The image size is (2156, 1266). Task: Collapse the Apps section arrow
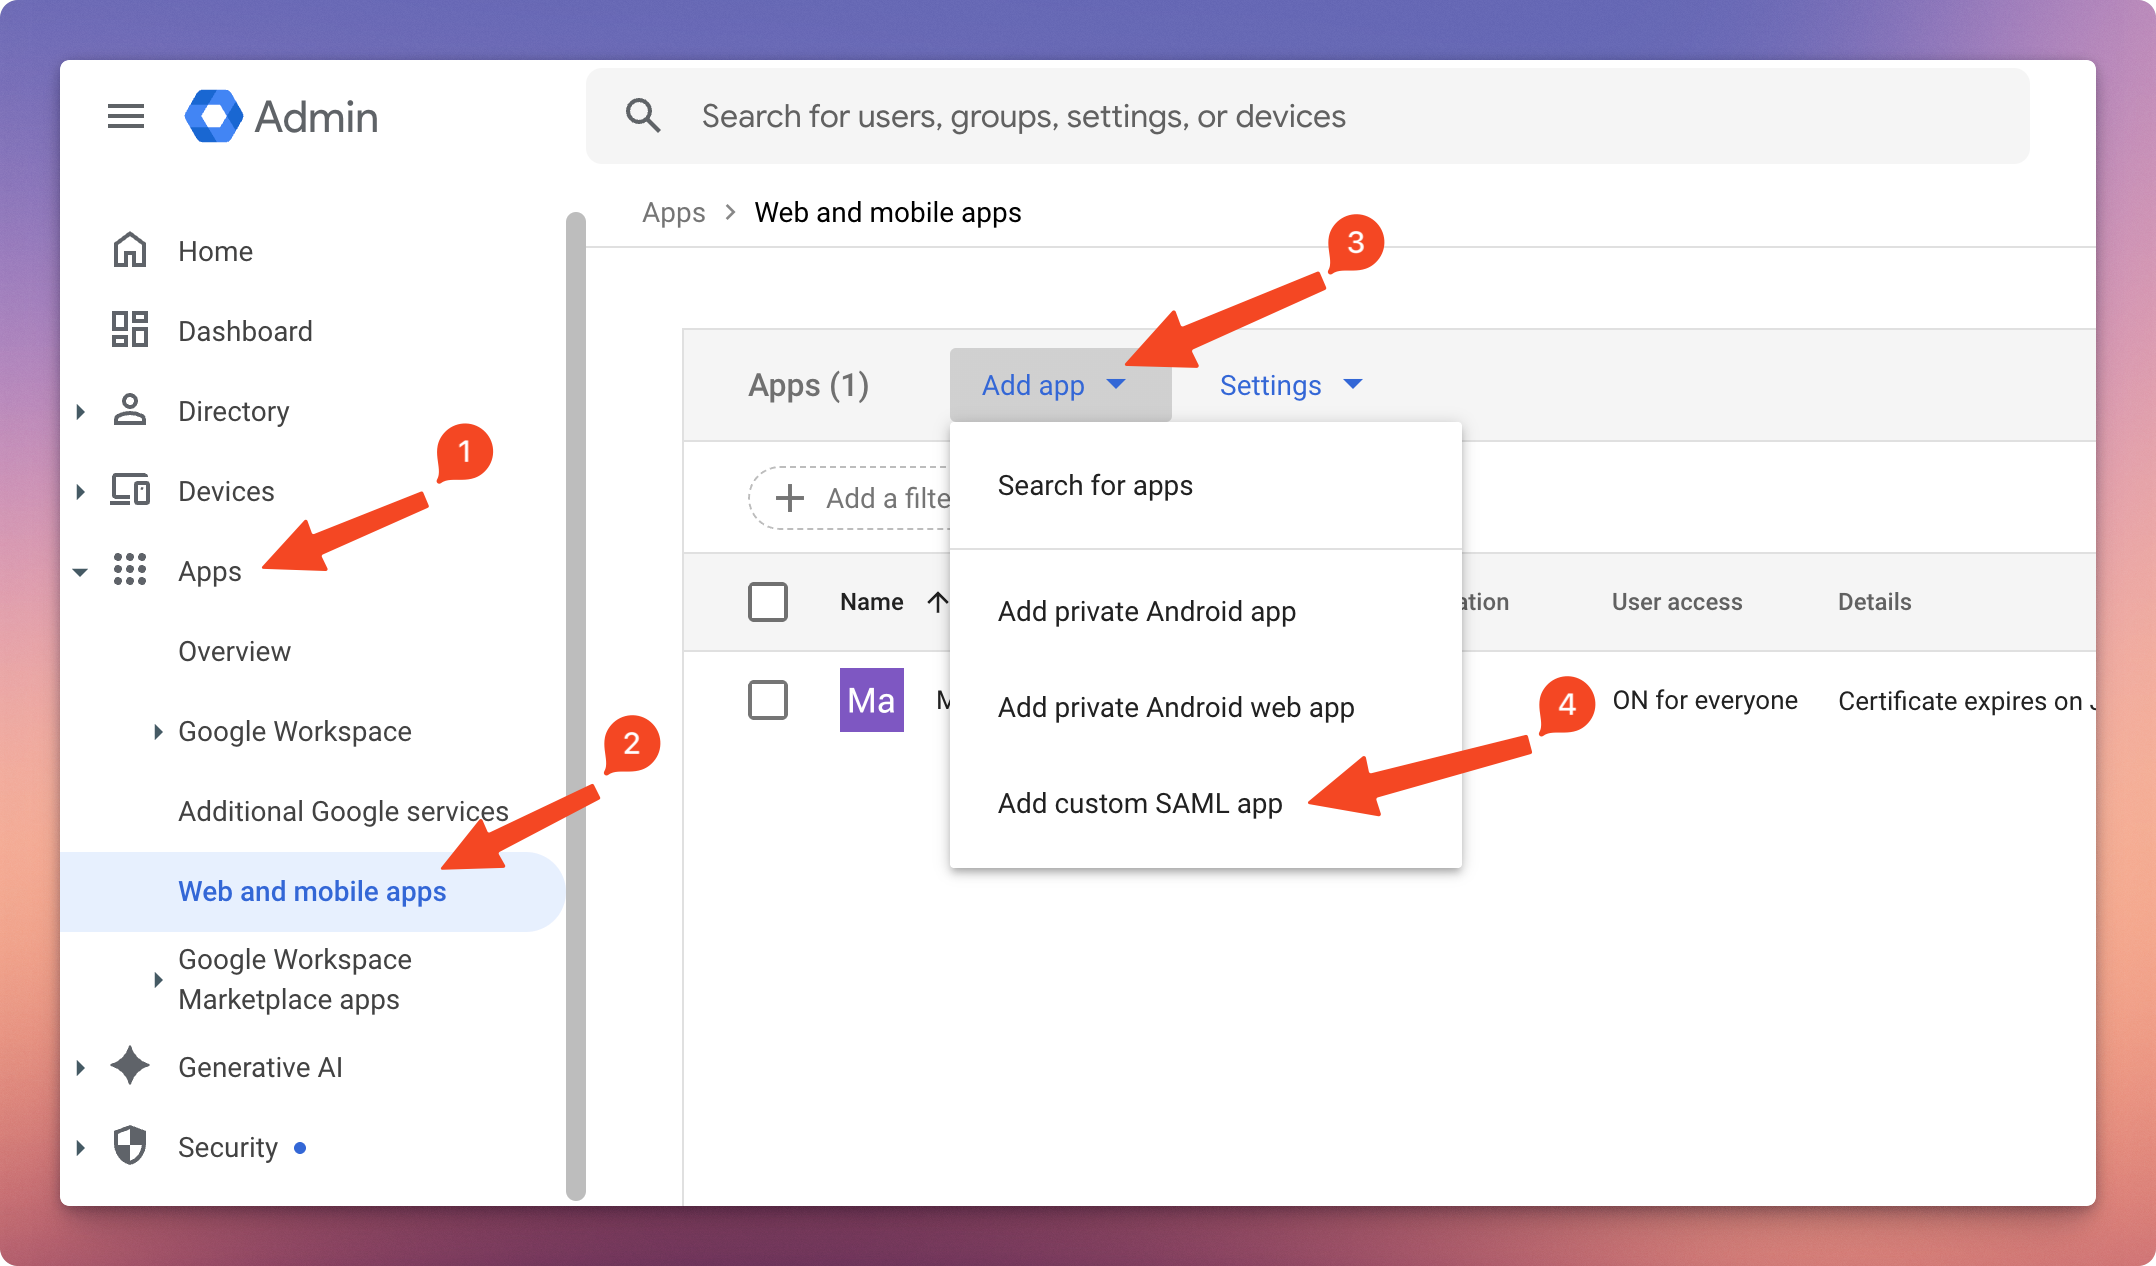[x=81, y=572]
